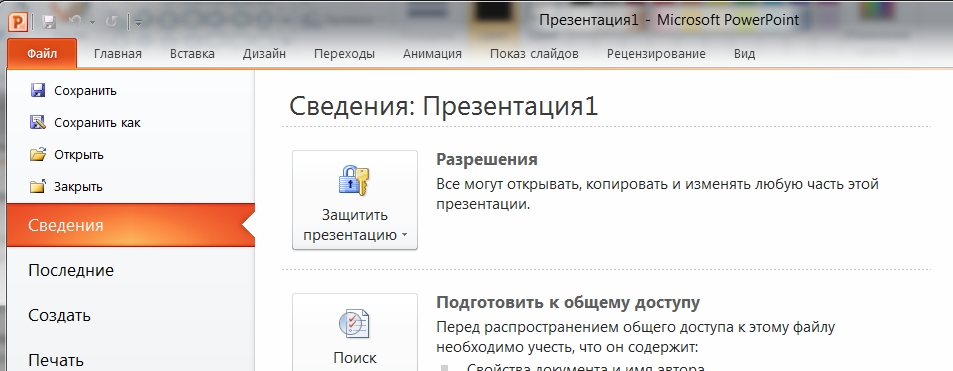Open the Показ слайдов tab
953x371 pixels.
click(x=534, y=54)
